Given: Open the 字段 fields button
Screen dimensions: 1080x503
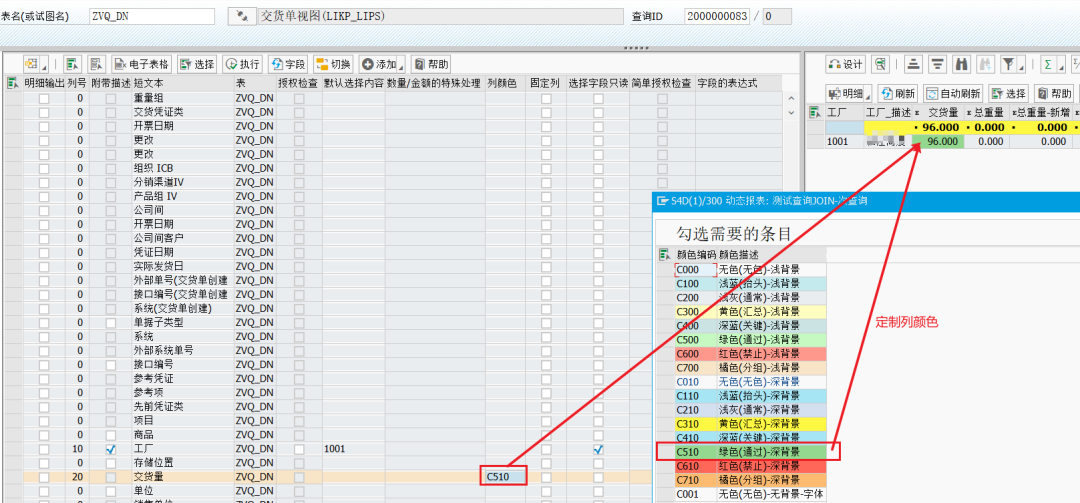Looking at the screenshot, I should point(289,64).
